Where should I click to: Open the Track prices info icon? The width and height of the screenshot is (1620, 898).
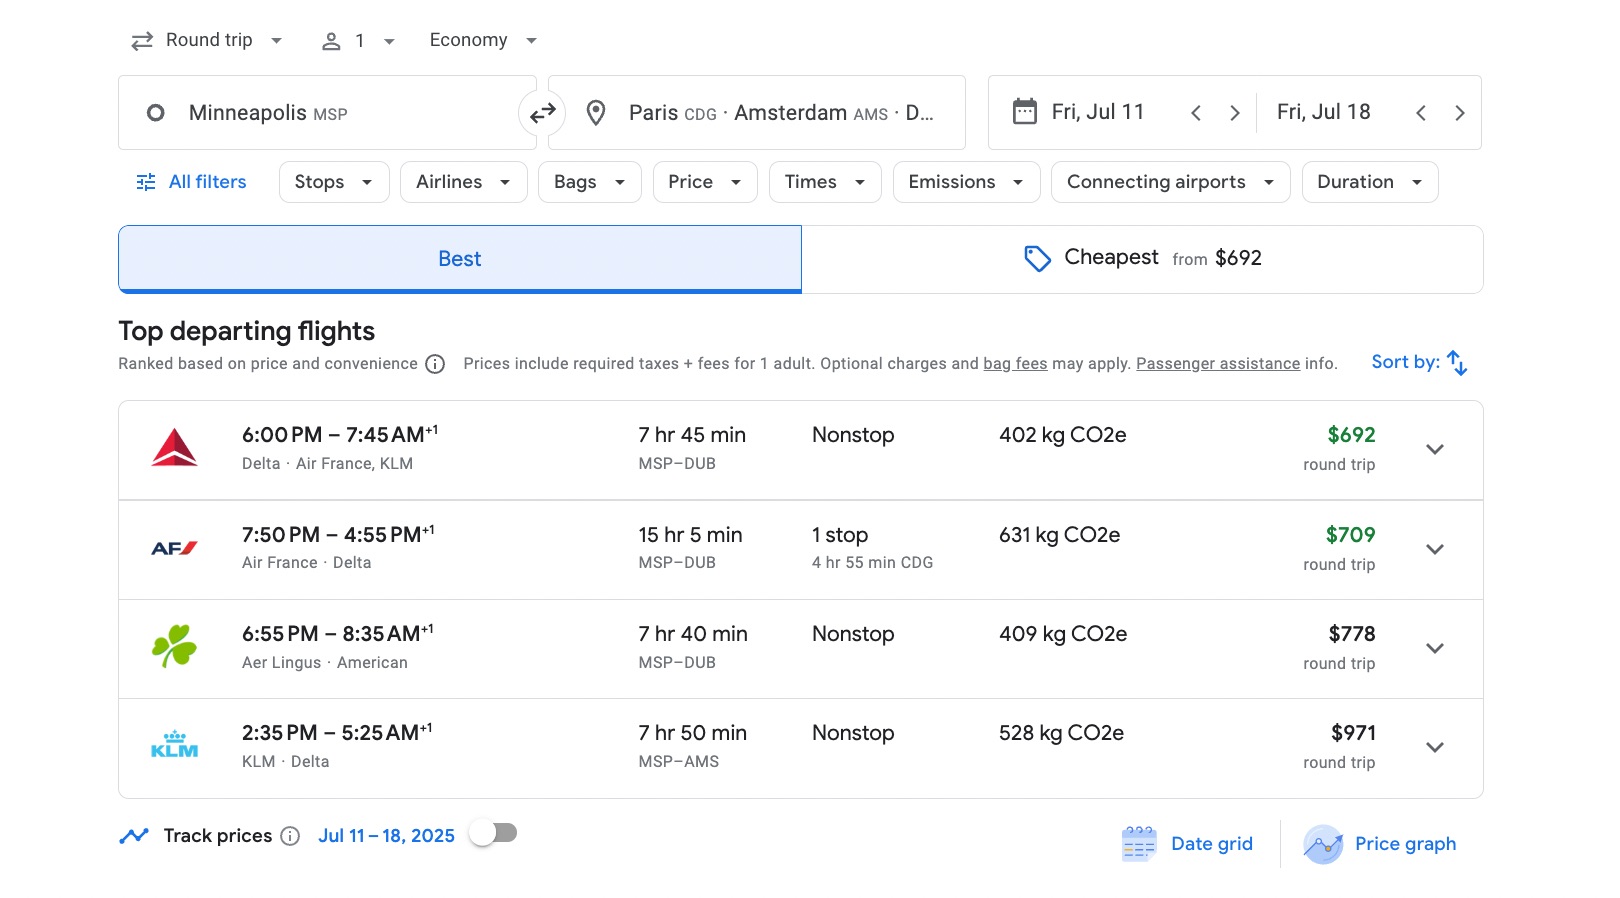coord(290,836)
